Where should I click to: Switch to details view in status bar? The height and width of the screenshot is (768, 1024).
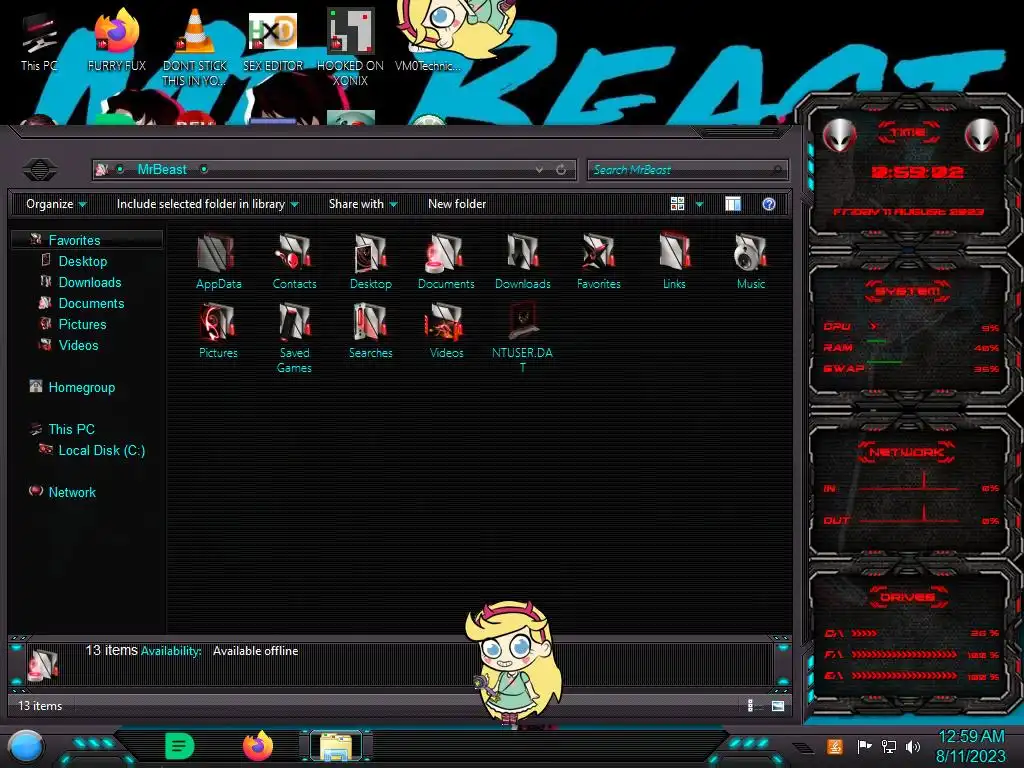point(750,705)
